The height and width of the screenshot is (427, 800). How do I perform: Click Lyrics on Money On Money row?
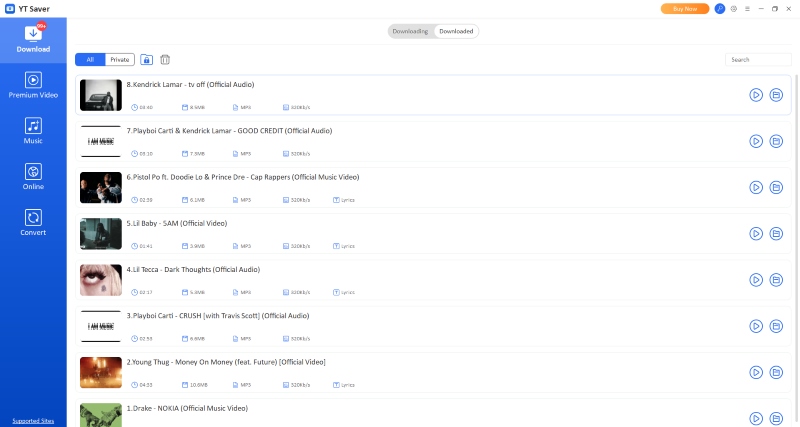tap(344, 385)
